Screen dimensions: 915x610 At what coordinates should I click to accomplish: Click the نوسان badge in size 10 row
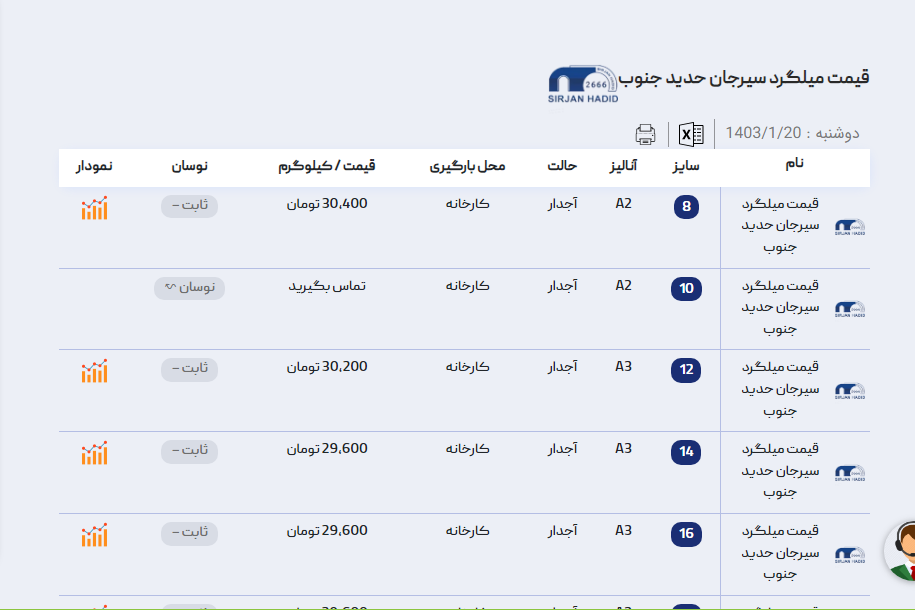(189, 288)
